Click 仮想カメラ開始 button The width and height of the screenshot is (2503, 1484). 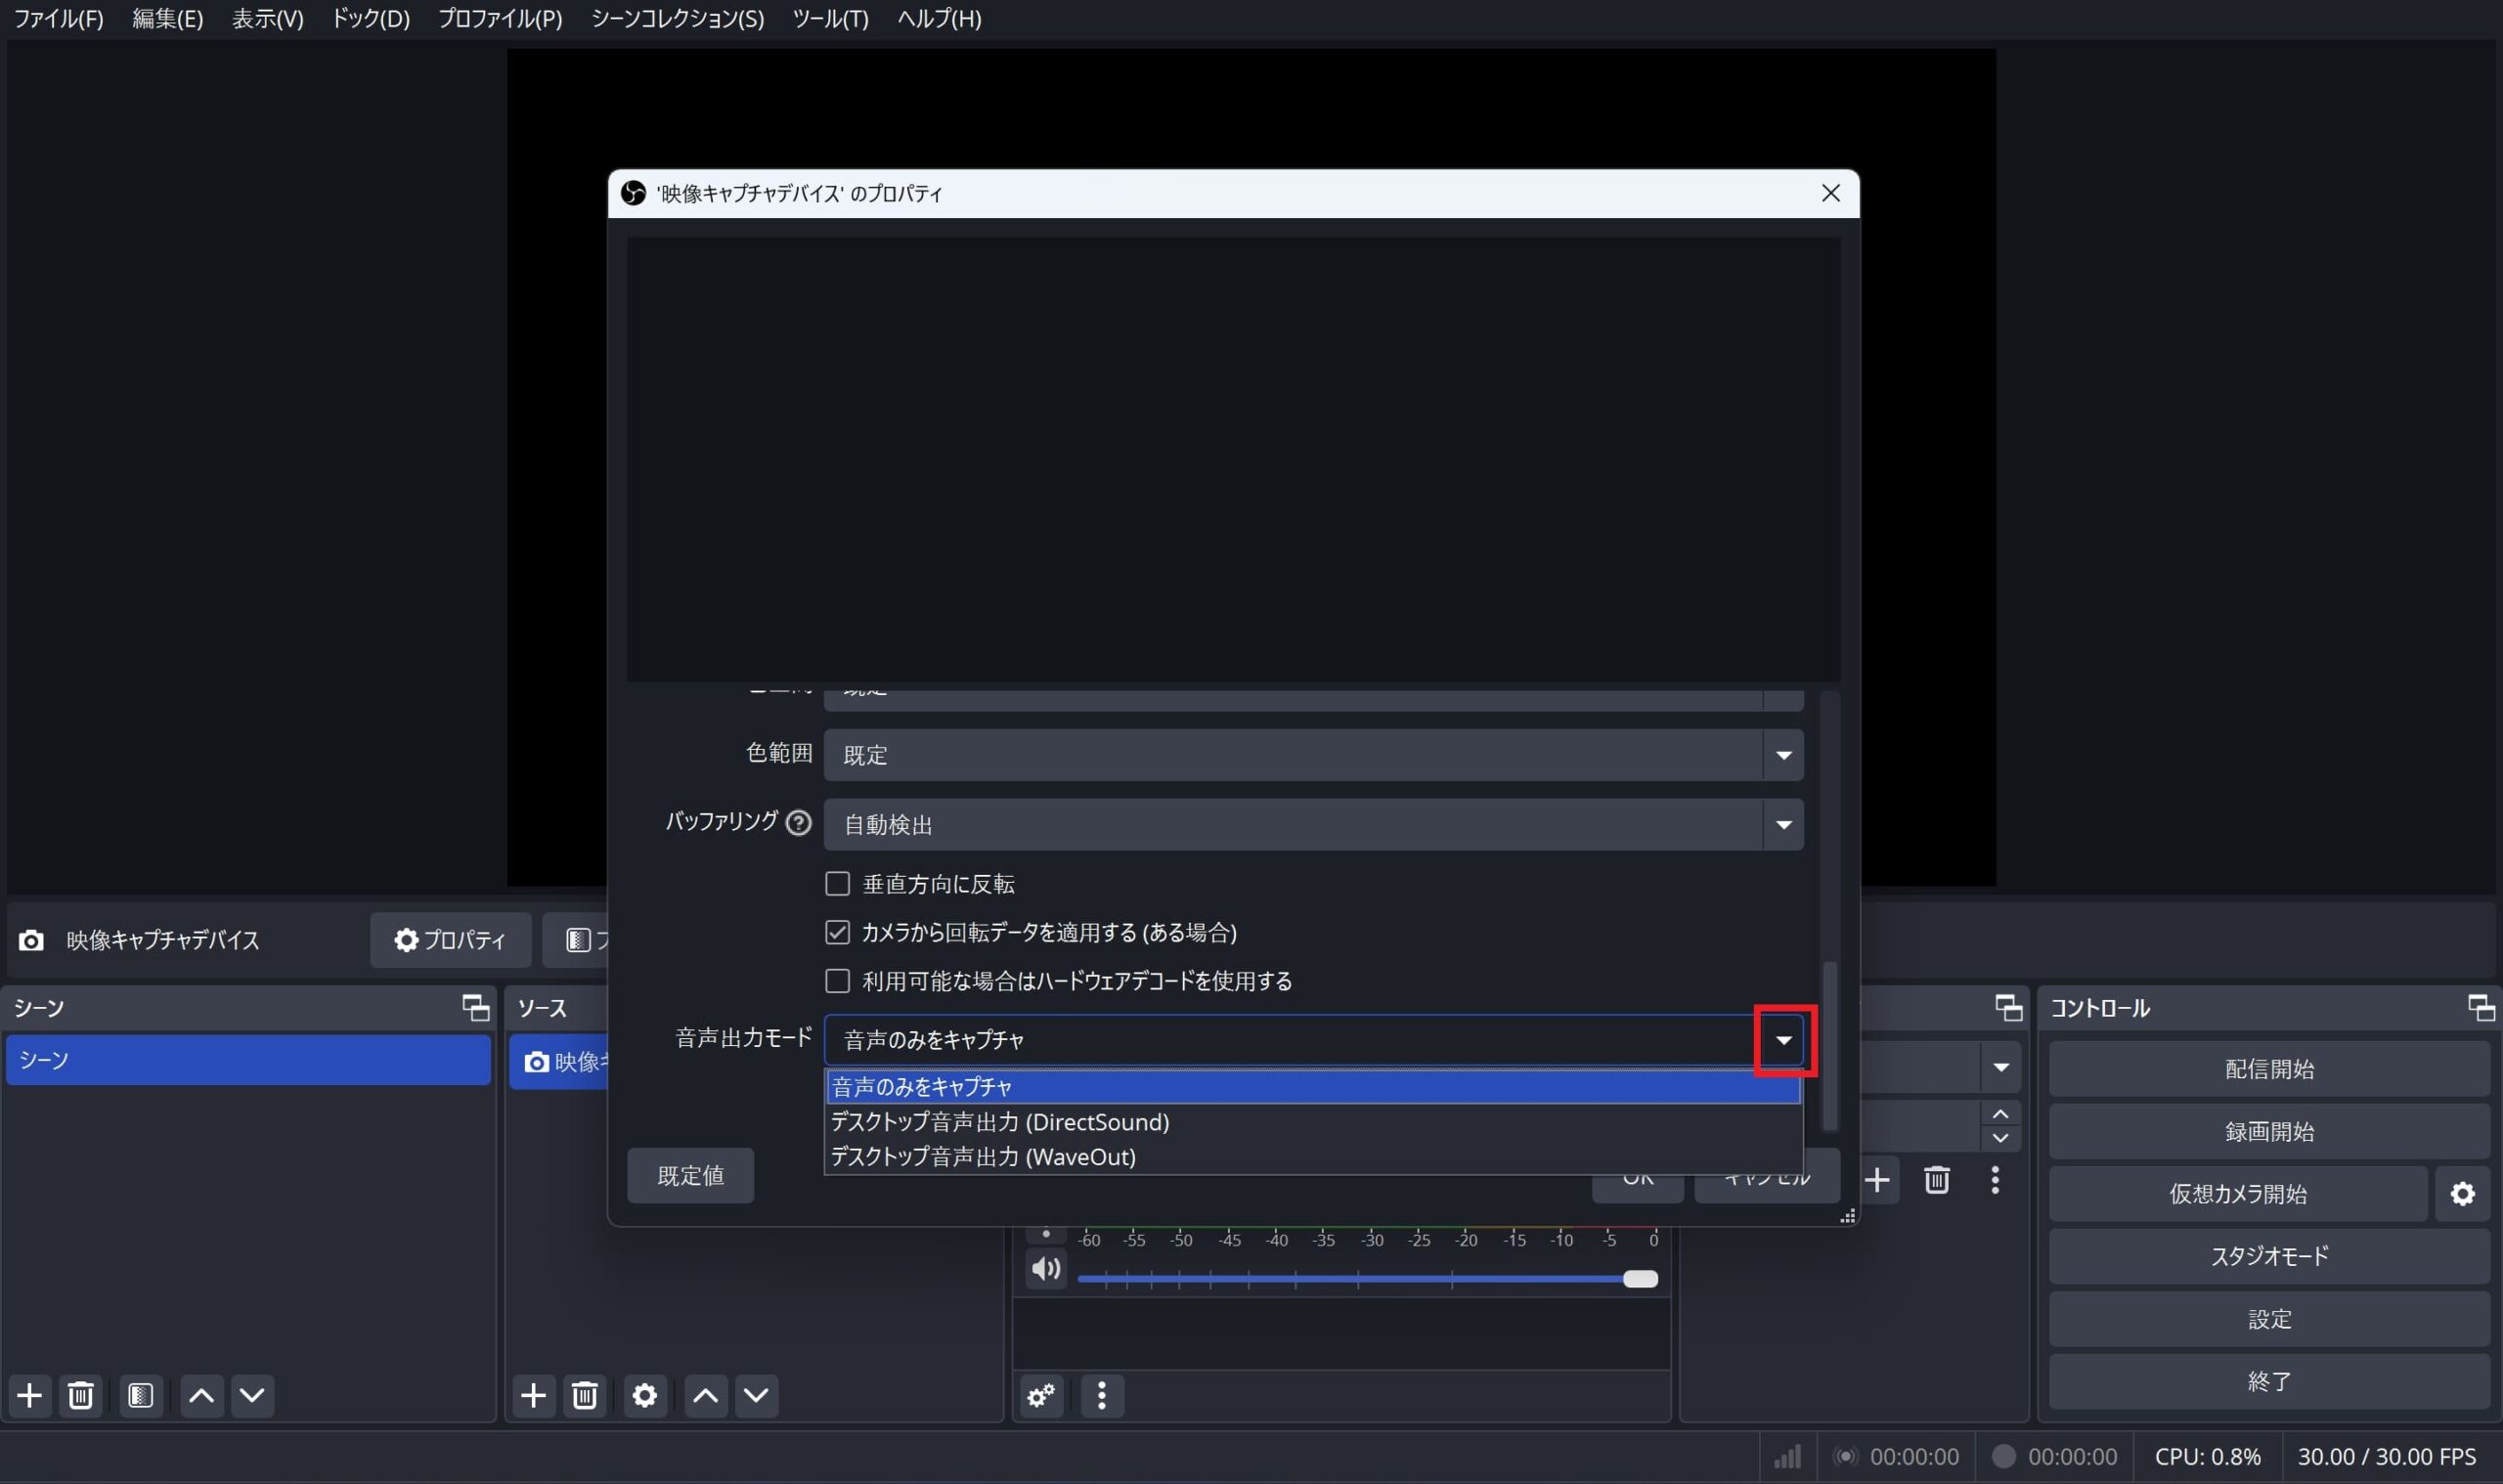tap(2238, 1193)
